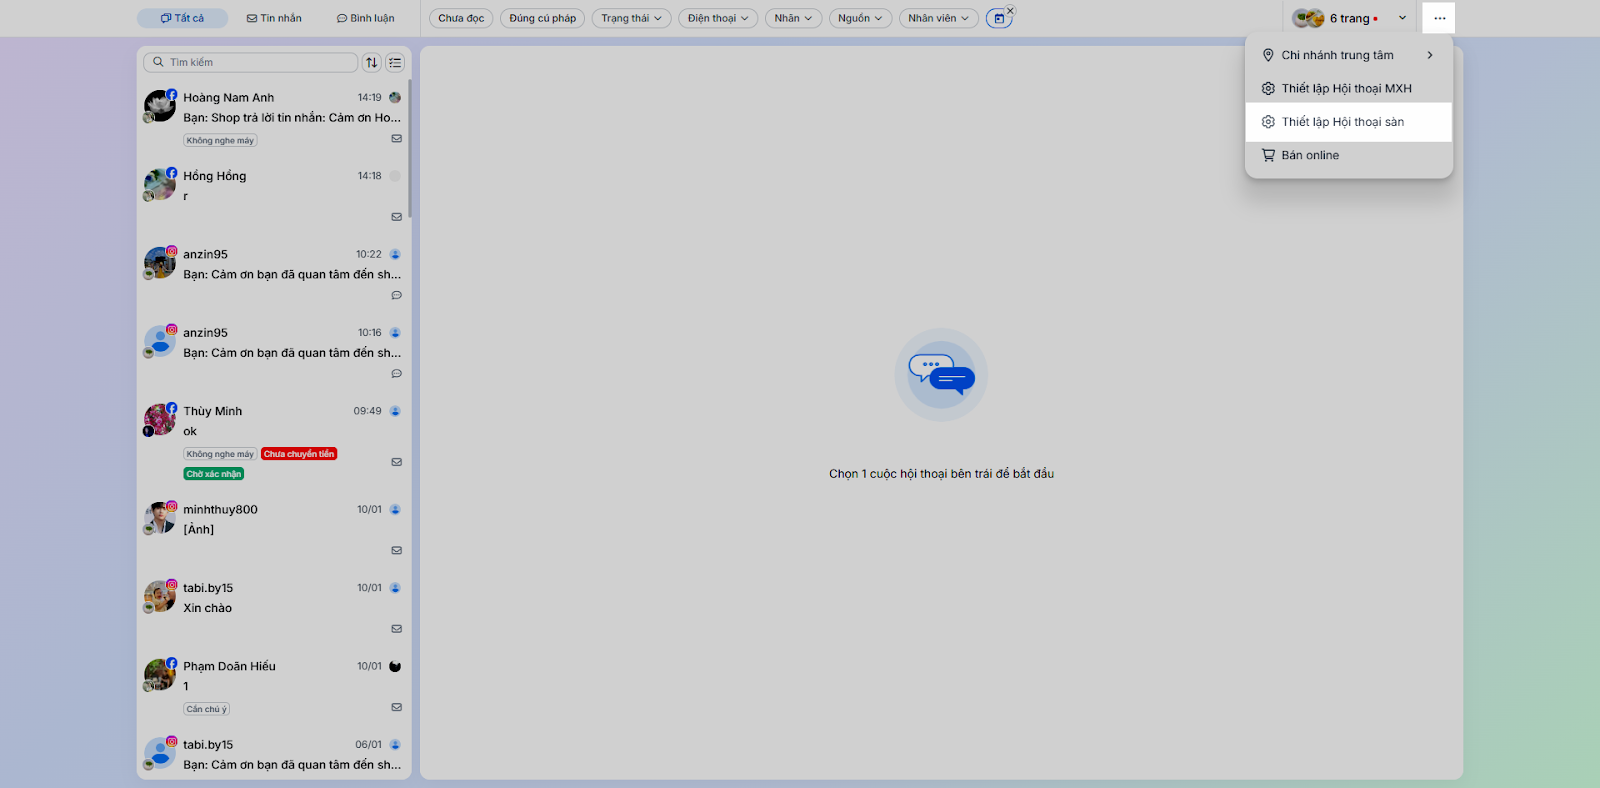The image size is (1600, 788).
Task: Click the envelope icon in tabi.by15 'Xin chào' row
Action: point(397,629)
